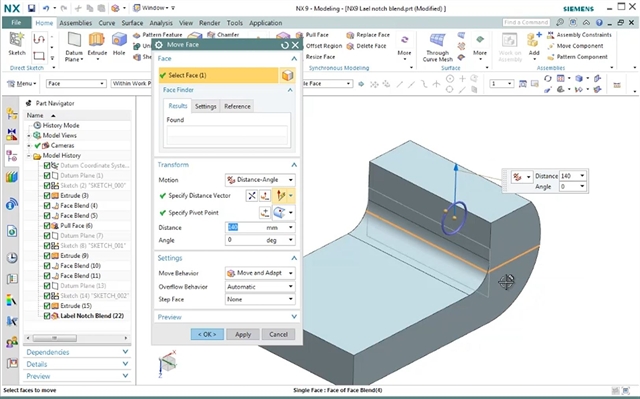Click the Help question mark icon
Image resolution: width=640 pixels, height=399 pixels.
tap(599, 23)
